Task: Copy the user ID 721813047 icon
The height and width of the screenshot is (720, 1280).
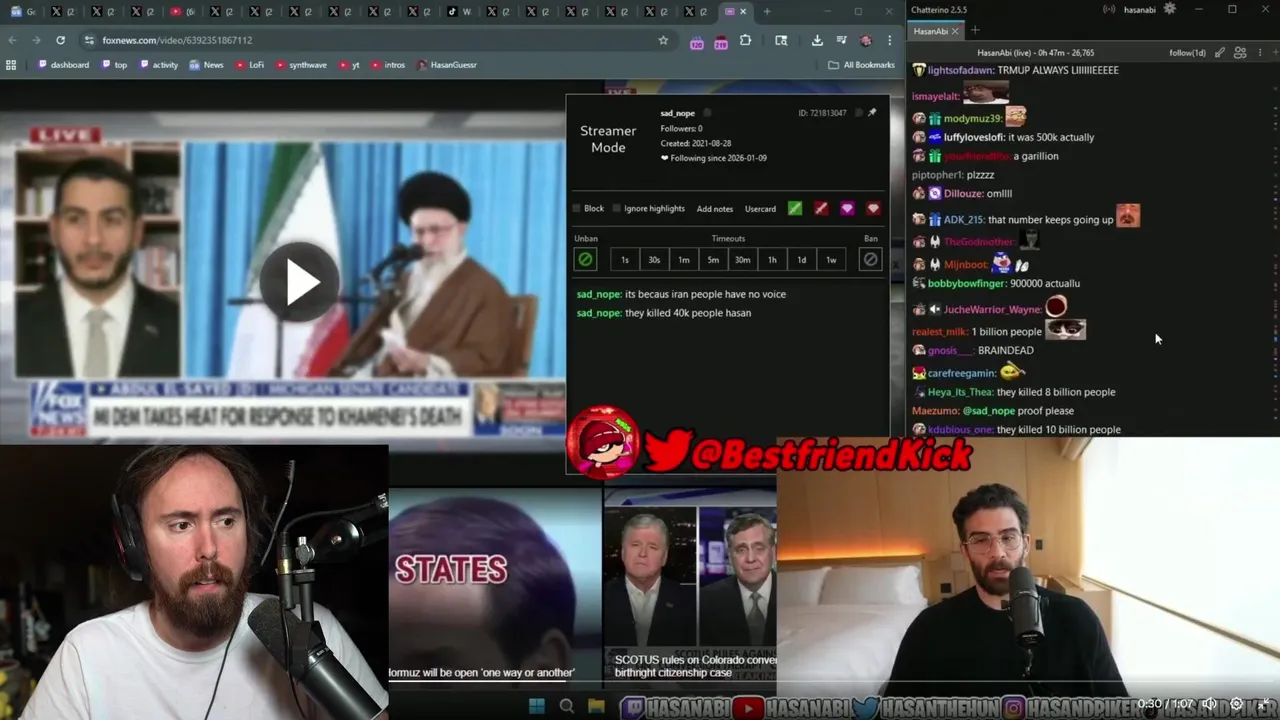Action: pos(857,113)
